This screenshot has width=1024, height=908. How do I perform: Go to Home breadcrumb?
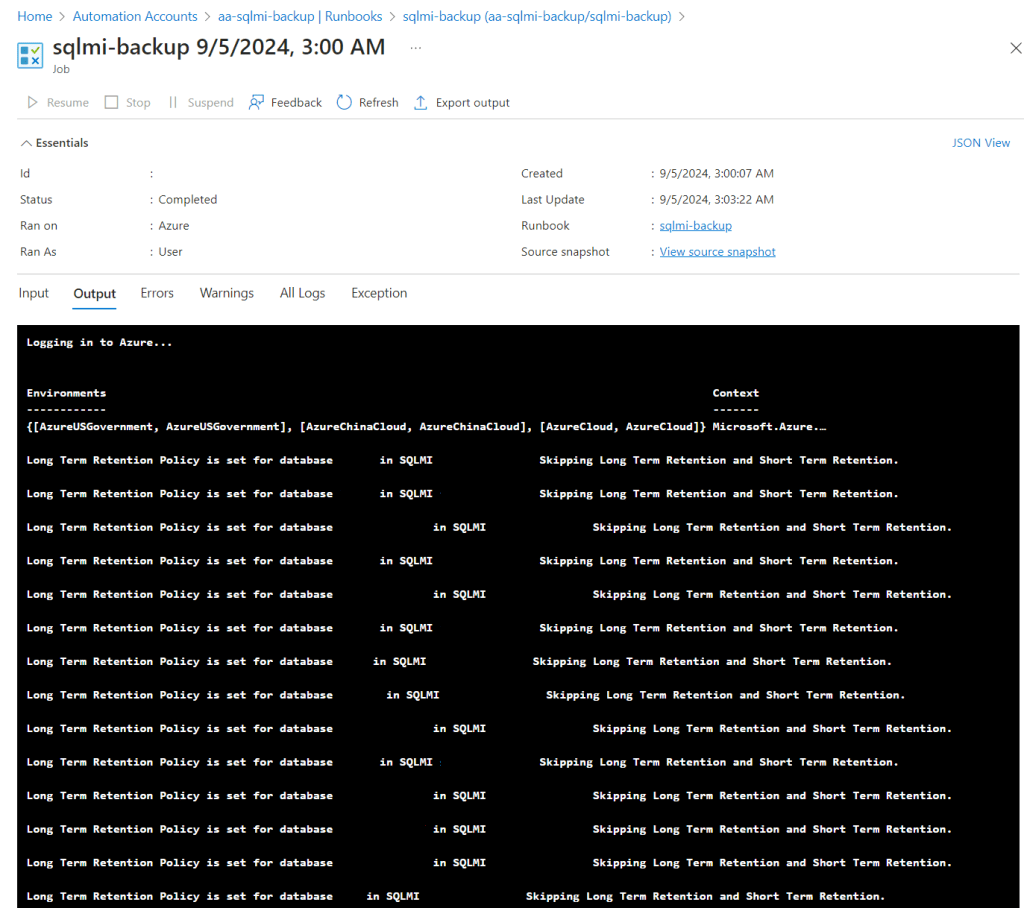click(x=35, y=16)
